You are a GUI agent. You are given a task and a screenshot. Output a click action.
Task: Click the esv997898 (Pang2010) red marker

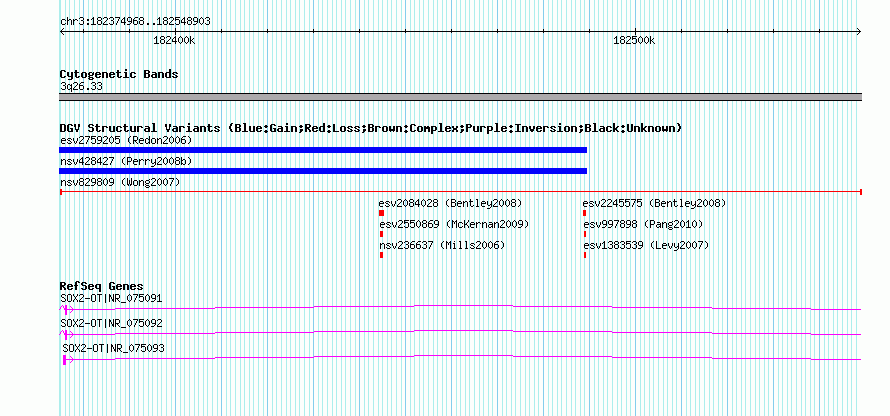coord(585,234)
